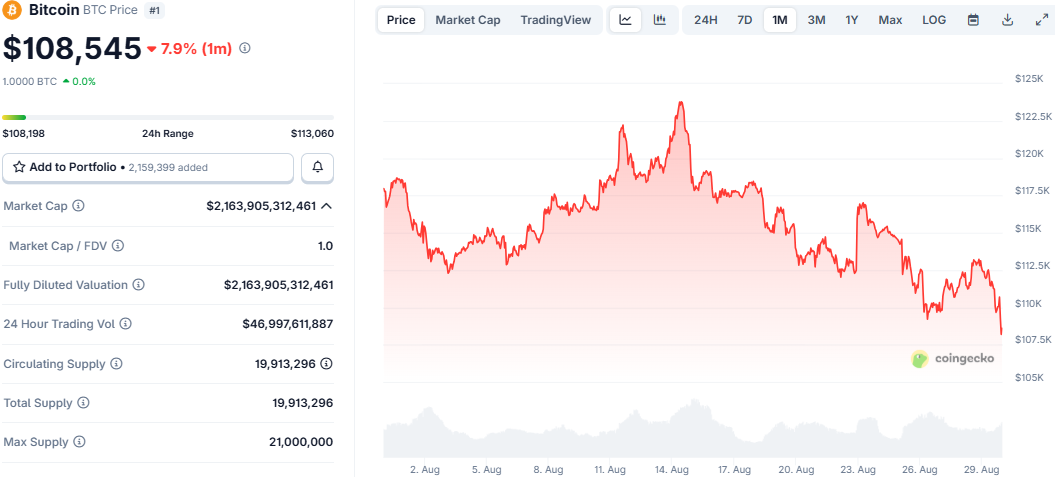The height and width of the screenshot is (477, 1055).
Task: Open the calendar date range picker
Action: click(973, 20)
